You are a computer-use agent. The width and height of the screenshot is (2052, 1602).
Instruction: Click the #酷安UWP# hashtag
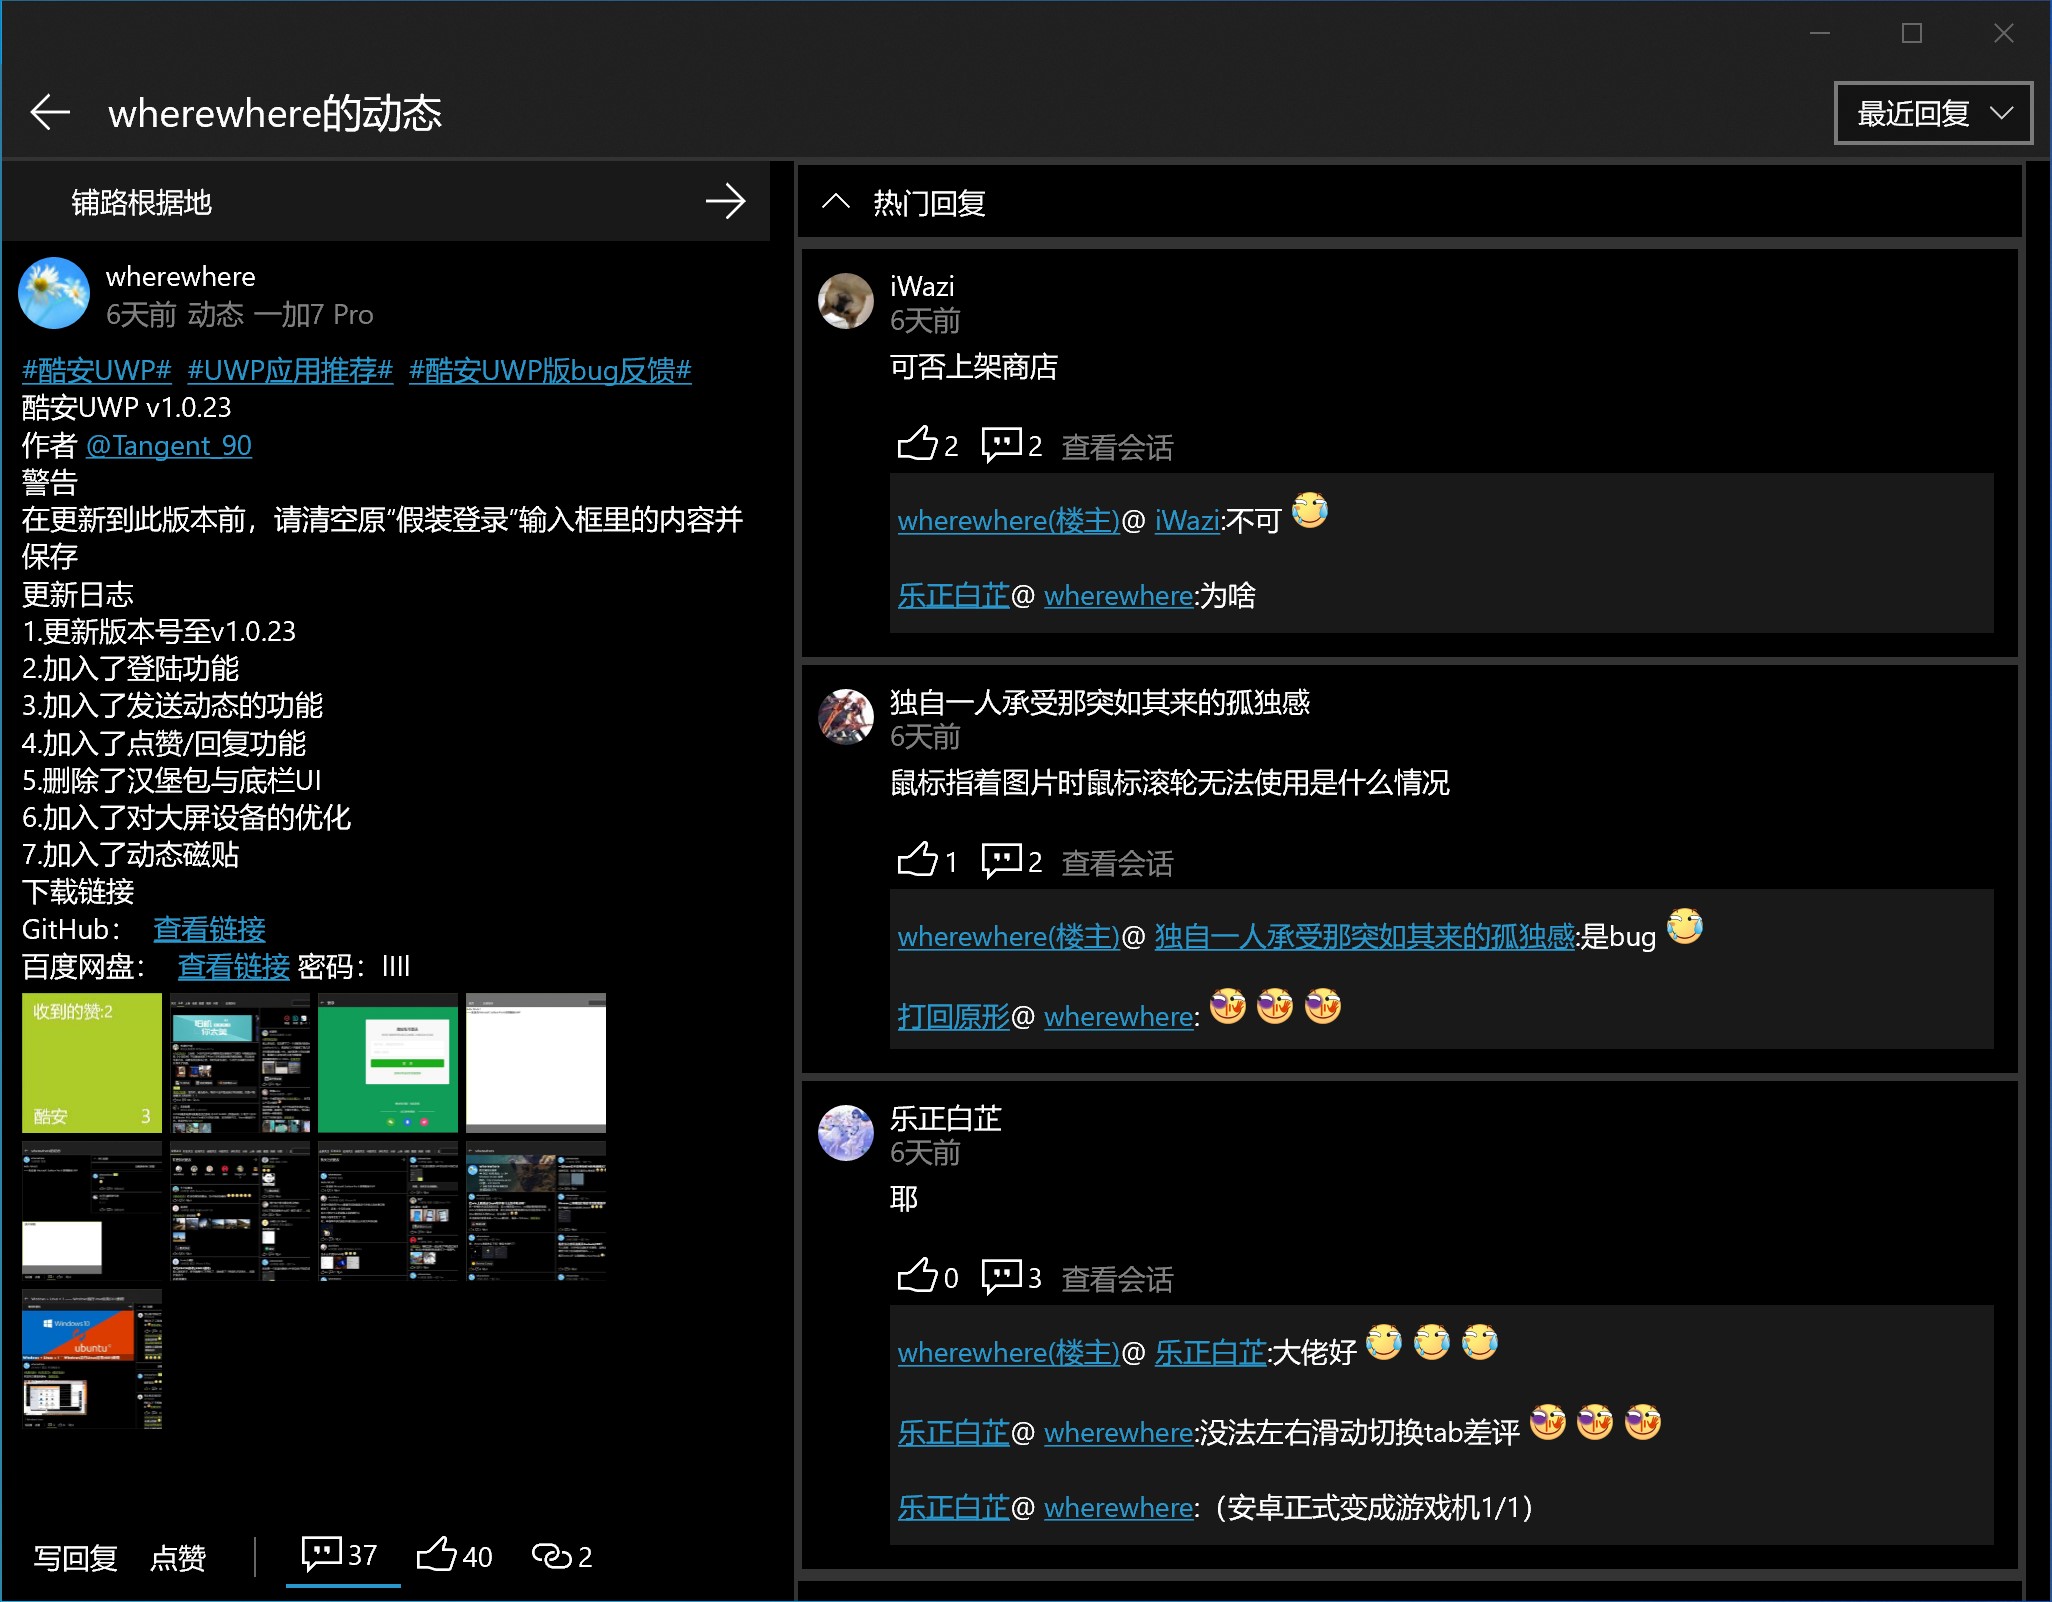97,370
